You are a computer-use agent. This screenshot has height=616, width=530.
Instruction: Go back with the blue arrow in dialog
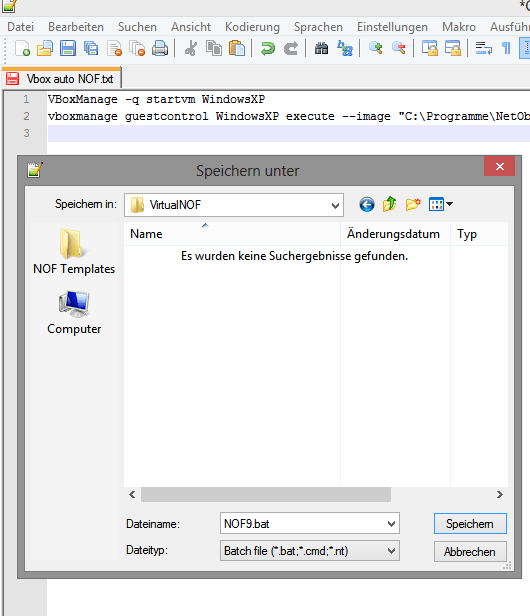(x=367, y=205)
